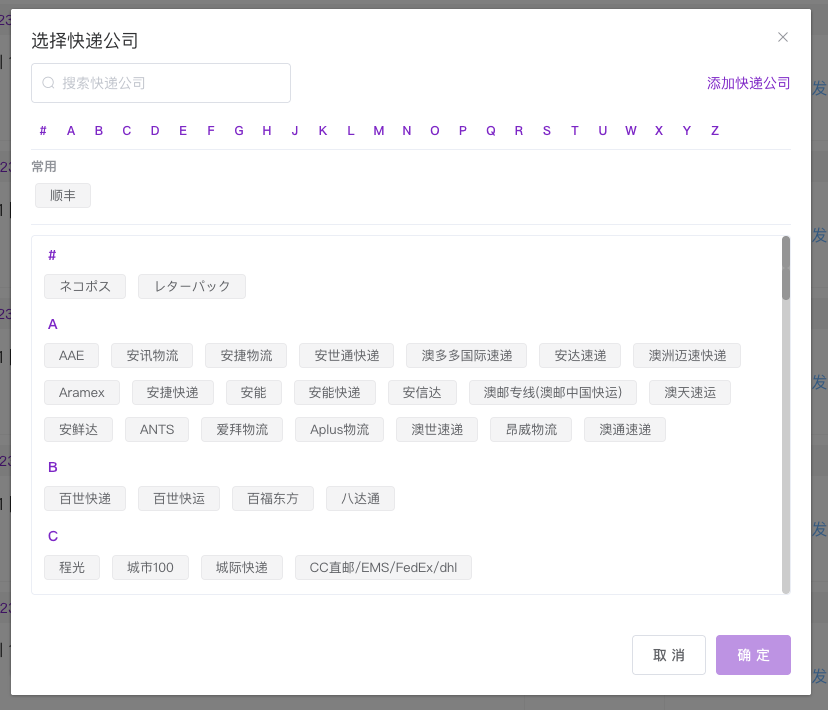
Task: Jump to letter G in index
Action: [239, 130]
